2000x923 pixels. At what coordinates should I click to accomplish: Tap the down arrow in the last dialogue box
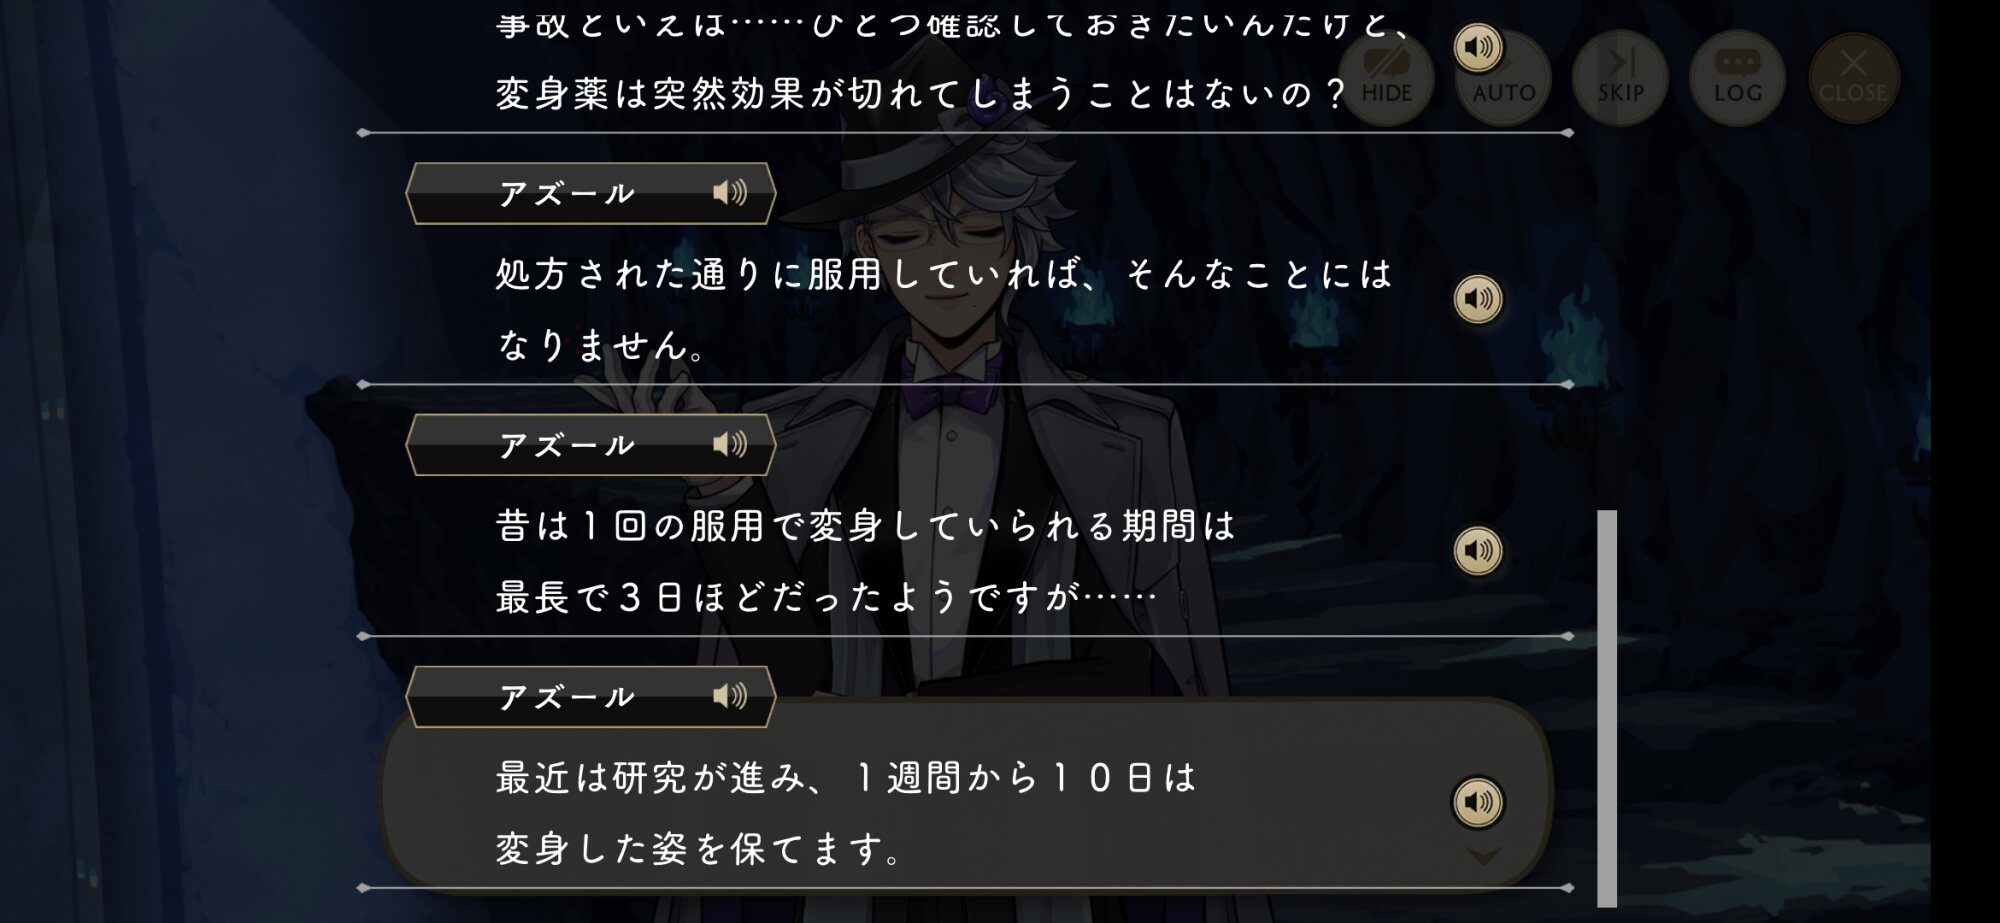pos(1483,857)
